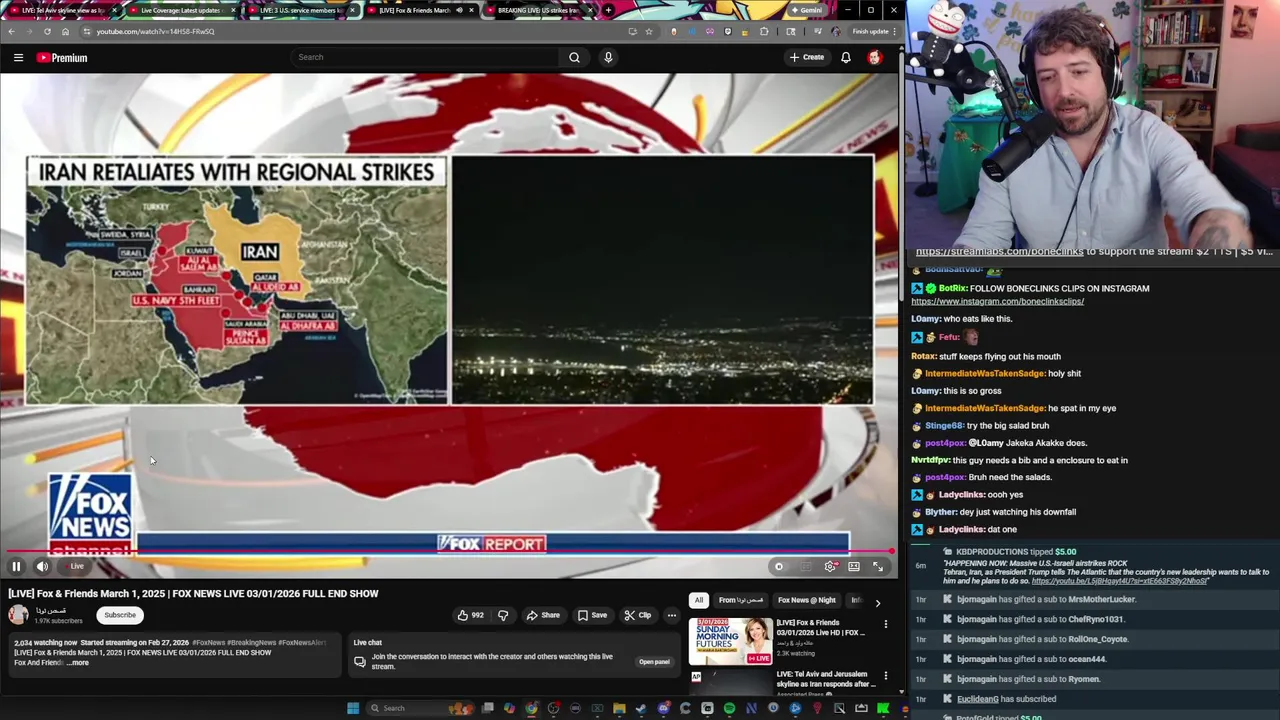Open the Gemini button in Chrome
Image resolution: width=1280 pixels, height=720 pixels.
click(x=806, y=10)
